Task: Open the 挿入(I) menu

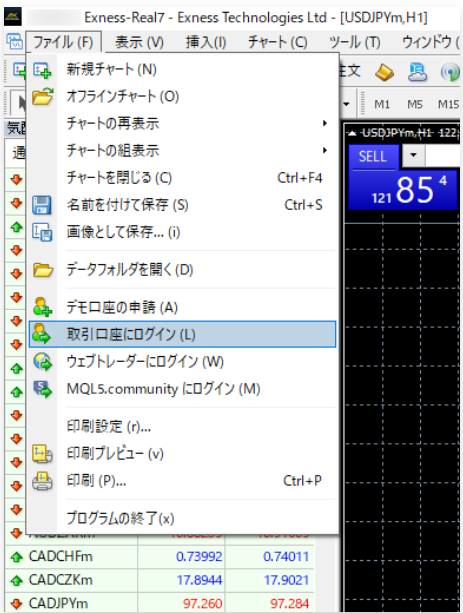Action: (x=206, y=42)
